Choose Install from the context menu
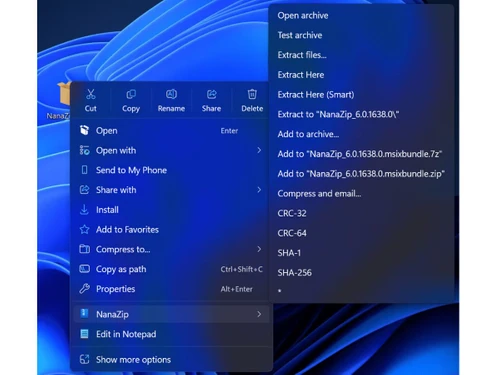 (x=171, y=210)
